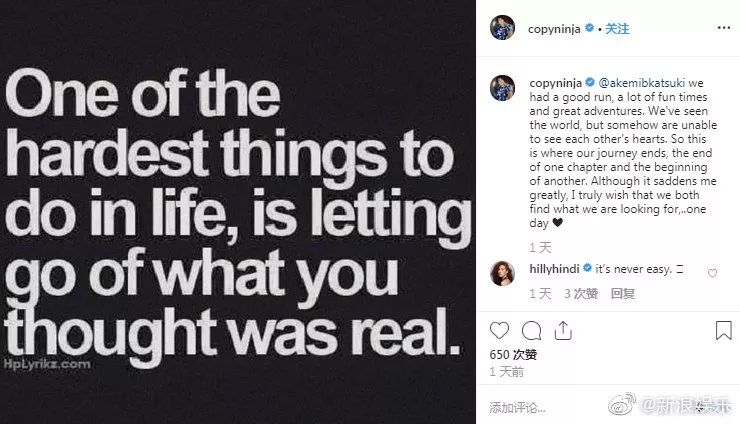Viewport: 740px width, 424px height.
Task: Open the @akemibkatsuki mention link
Action: 646,81
